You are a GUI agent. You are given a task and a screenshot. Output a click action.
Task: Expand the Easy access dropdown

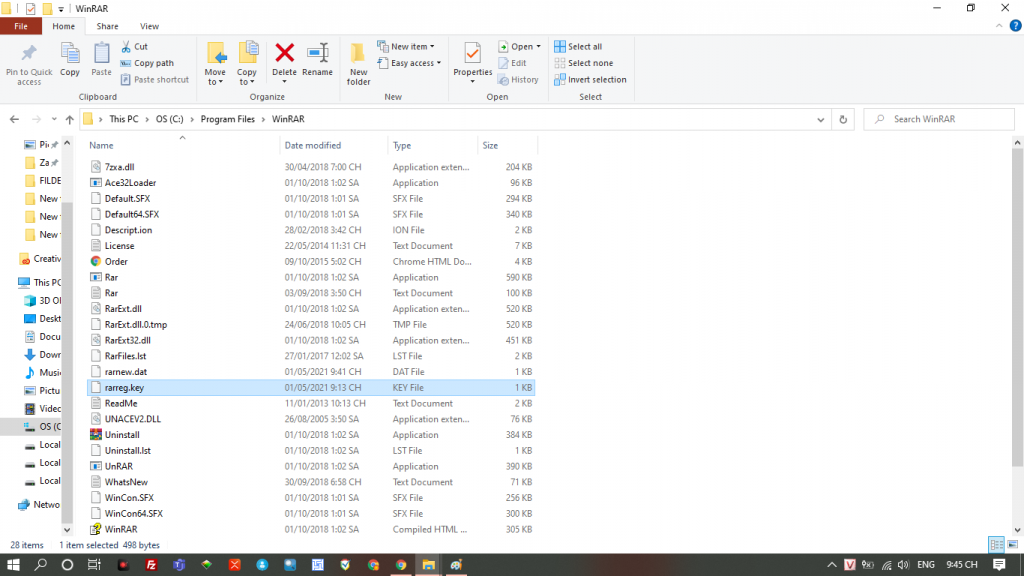409,63
